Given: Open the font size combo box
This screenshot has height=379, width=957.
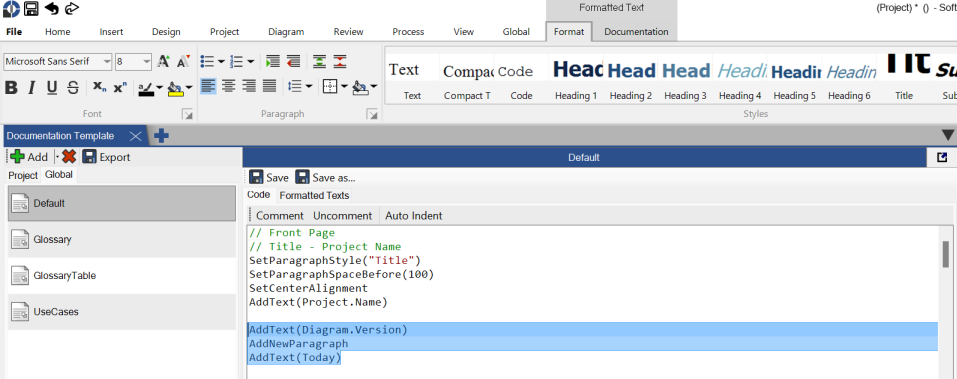Looking at the screenshot, I should tap(134, 62).
